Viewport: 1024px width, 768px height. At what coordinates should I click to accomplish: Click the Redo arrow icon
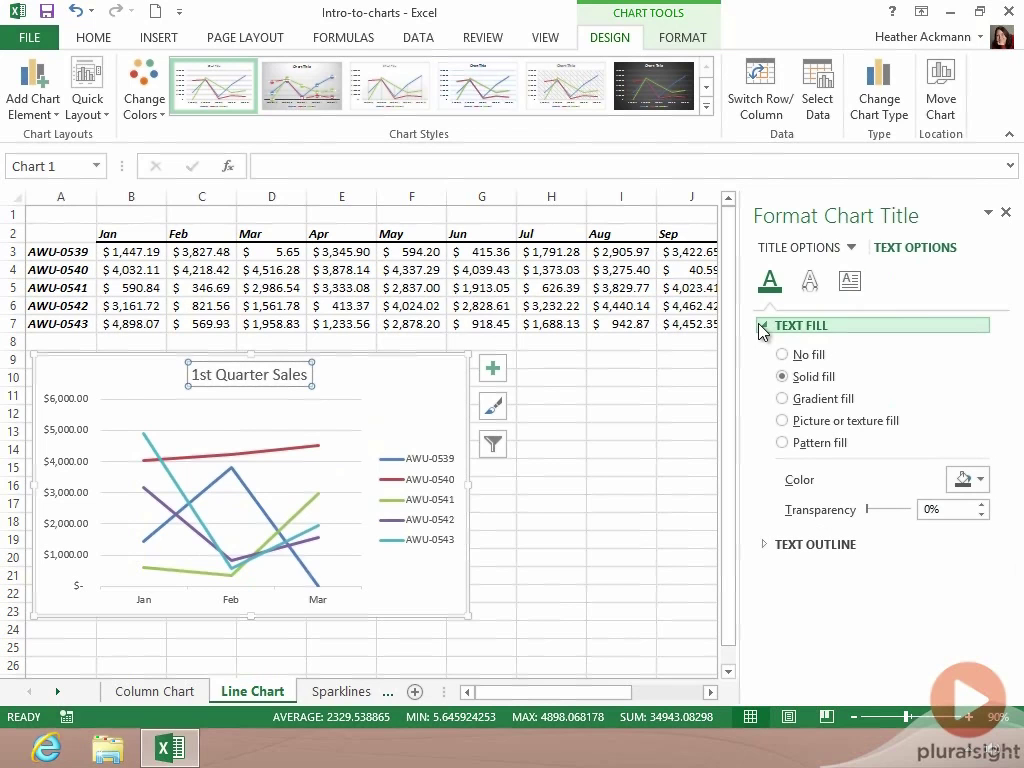116,11
